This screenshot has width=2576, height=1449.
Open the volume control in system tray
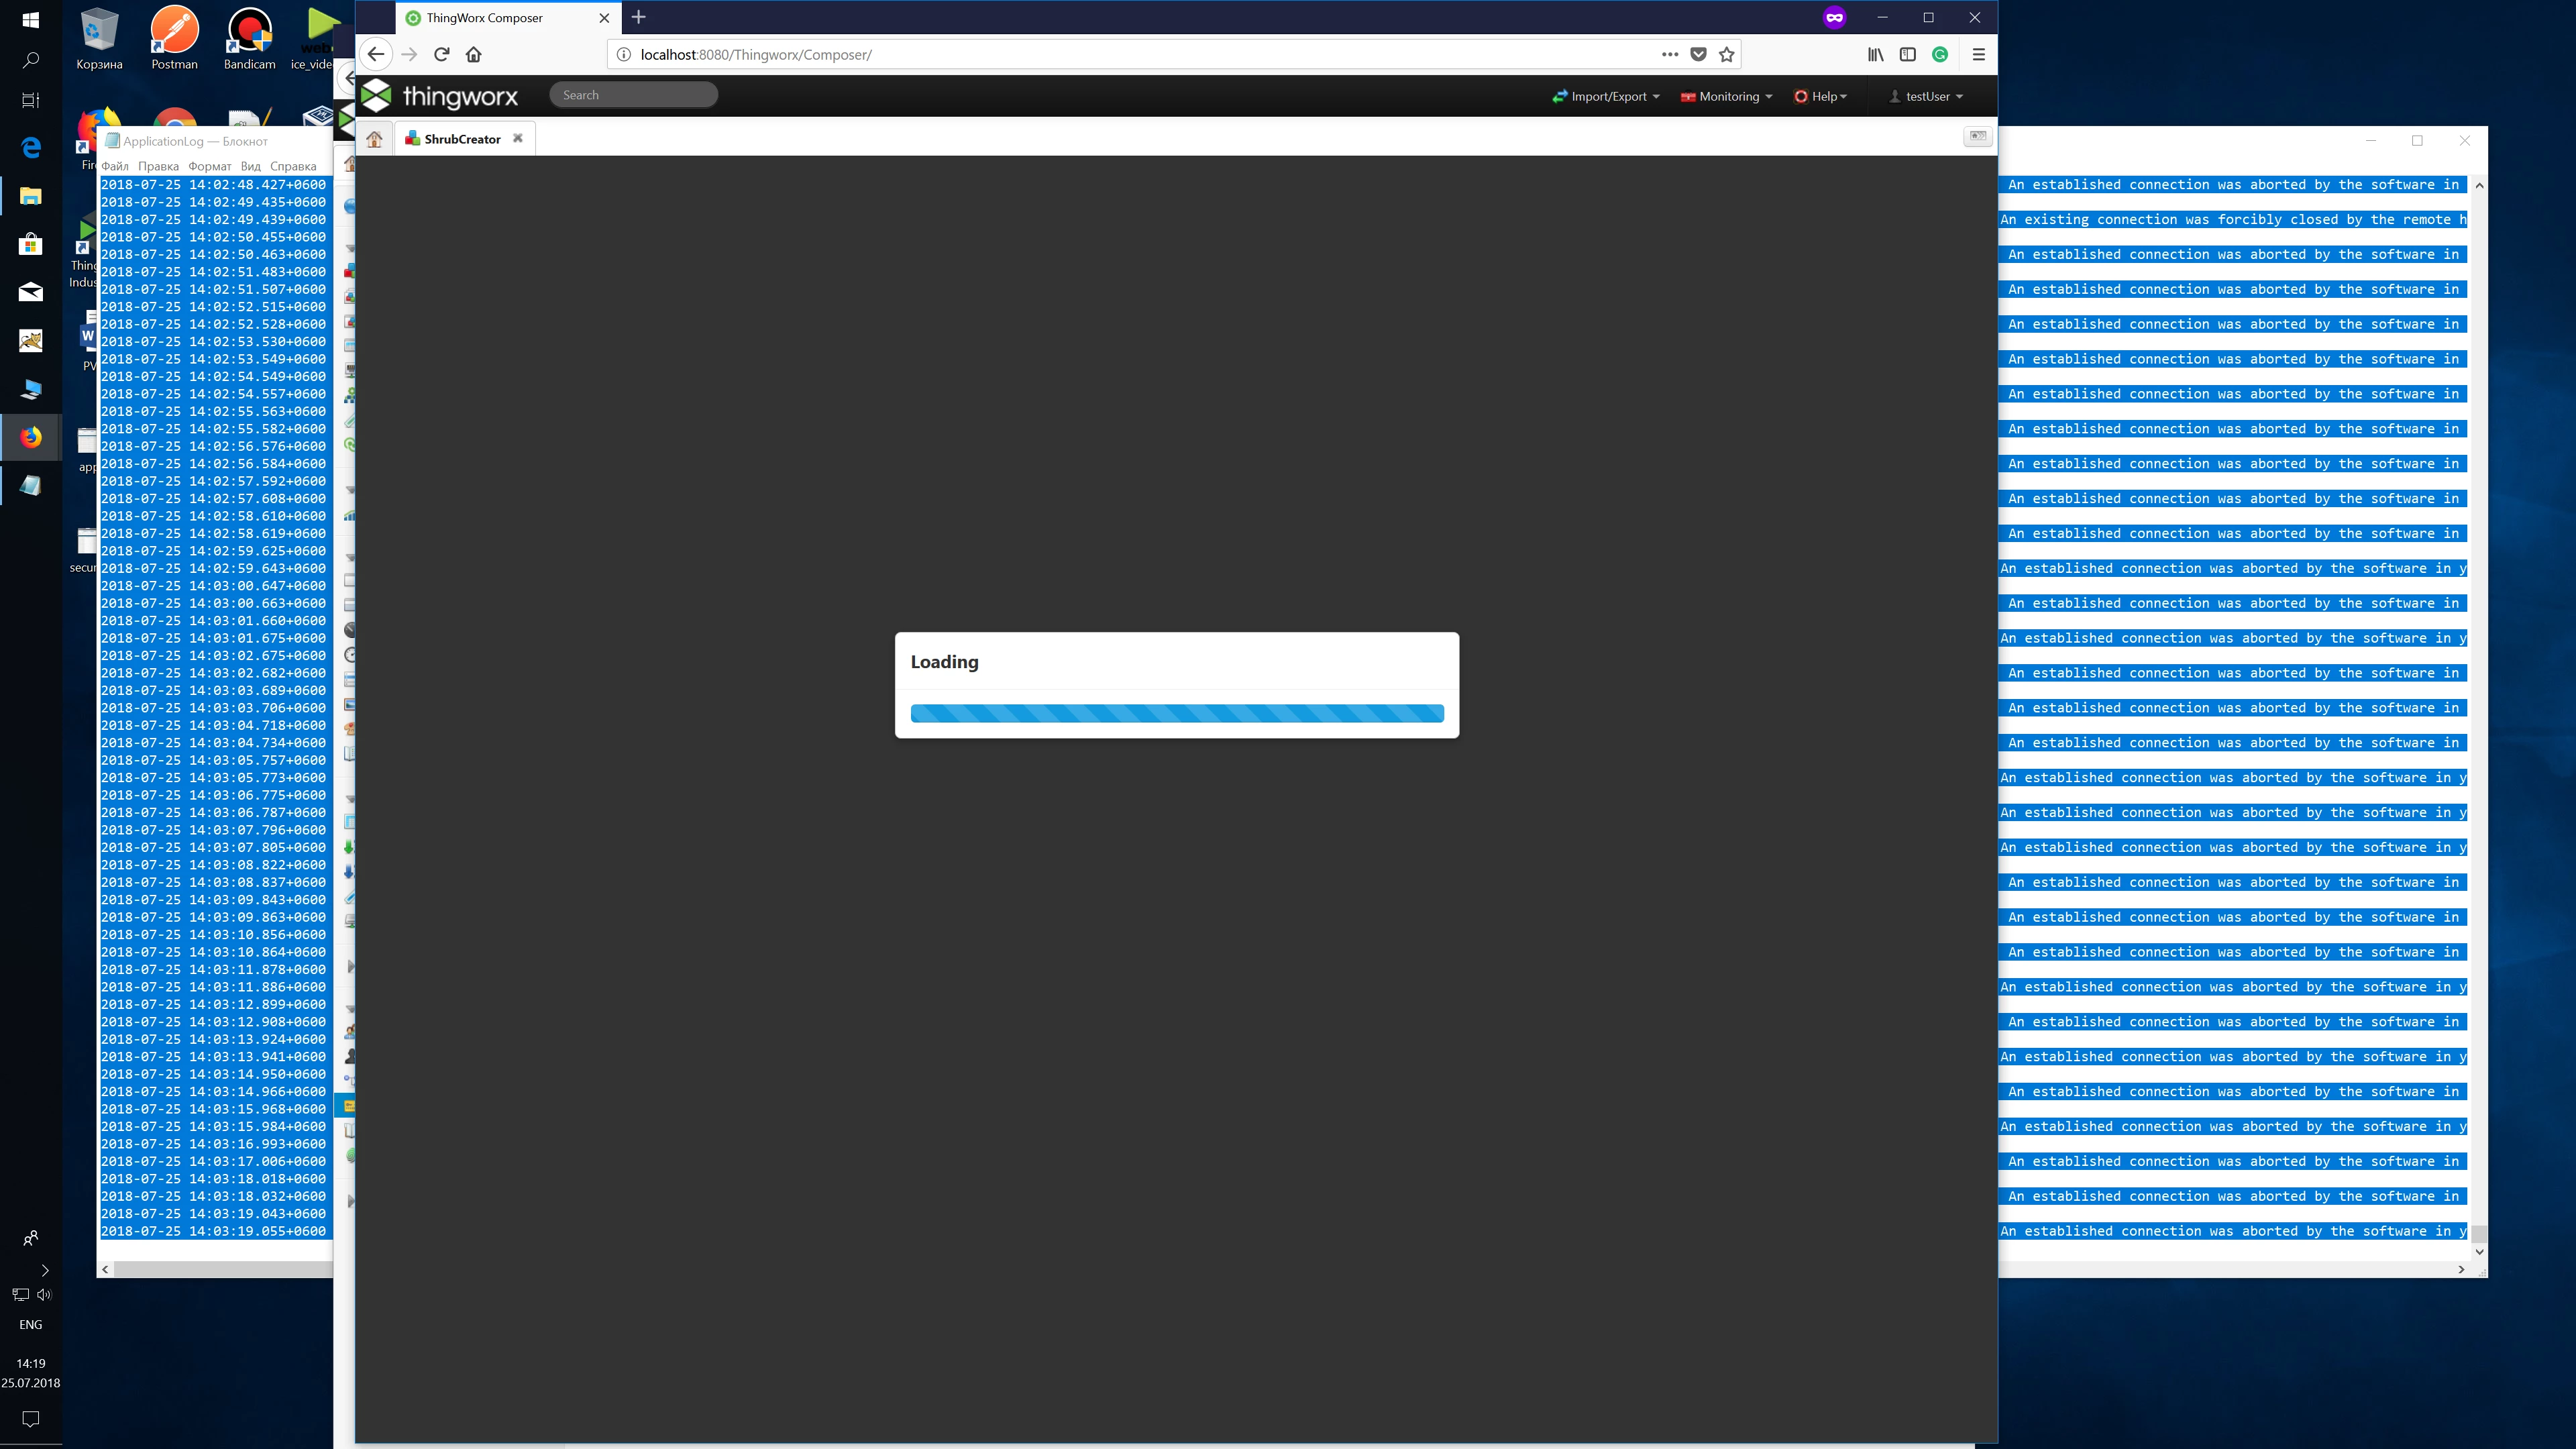point(44,1294)
